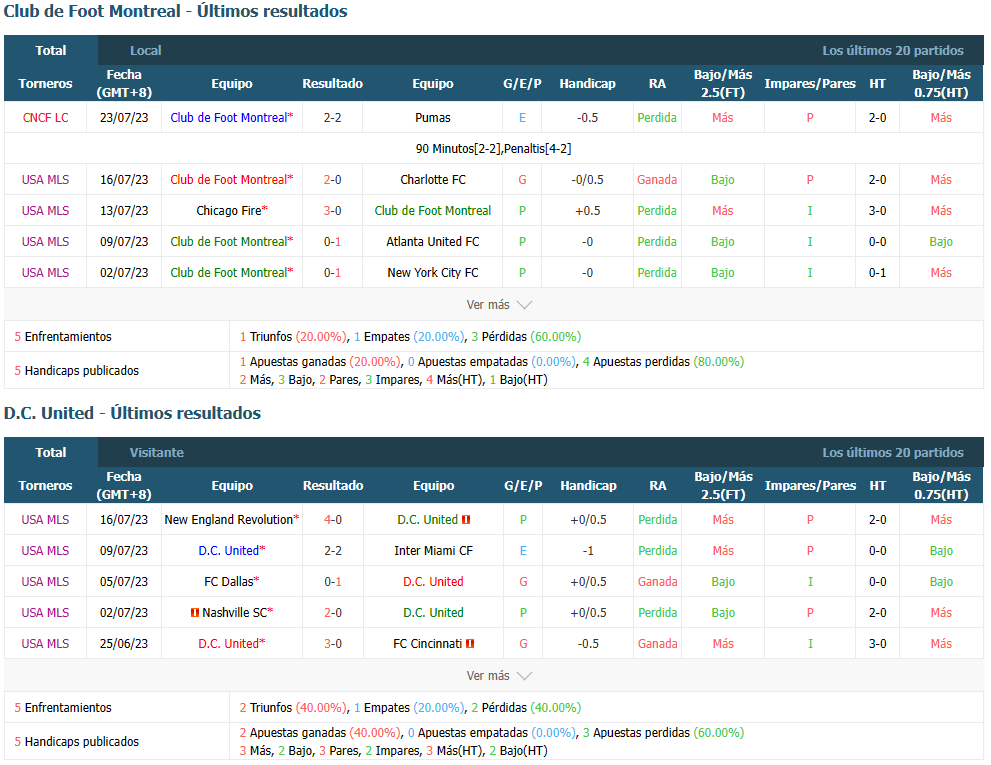Screen dimensions: 991x765
Task: Select the Total tab in D.C. United results
Action: 51,453
